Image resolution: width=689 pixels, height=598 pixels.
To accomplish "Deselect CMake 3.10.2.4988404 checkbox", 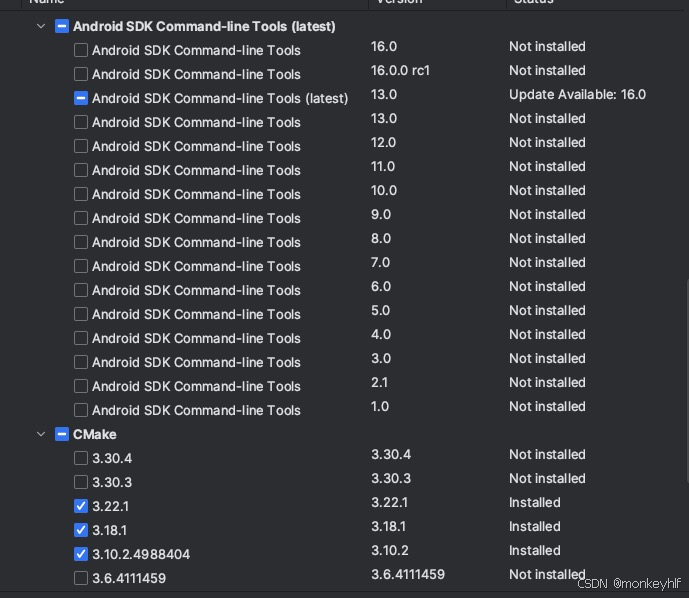I will (81, 554).
